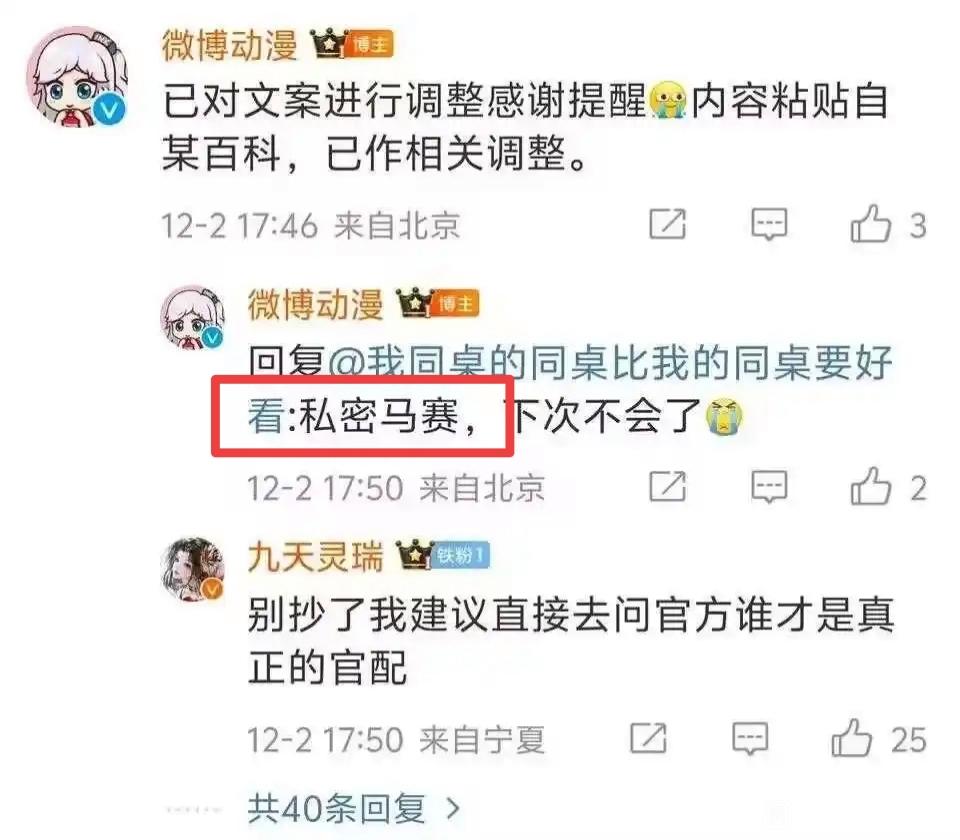Open 微博动漫 profile from the top username
Viewport: 960px width, 840px height.
pos(230,45)
